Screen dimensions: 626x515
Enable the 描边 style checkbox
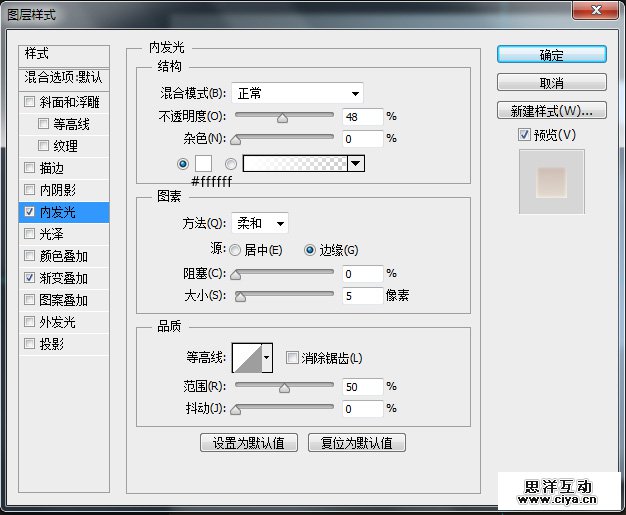[30, 167]
